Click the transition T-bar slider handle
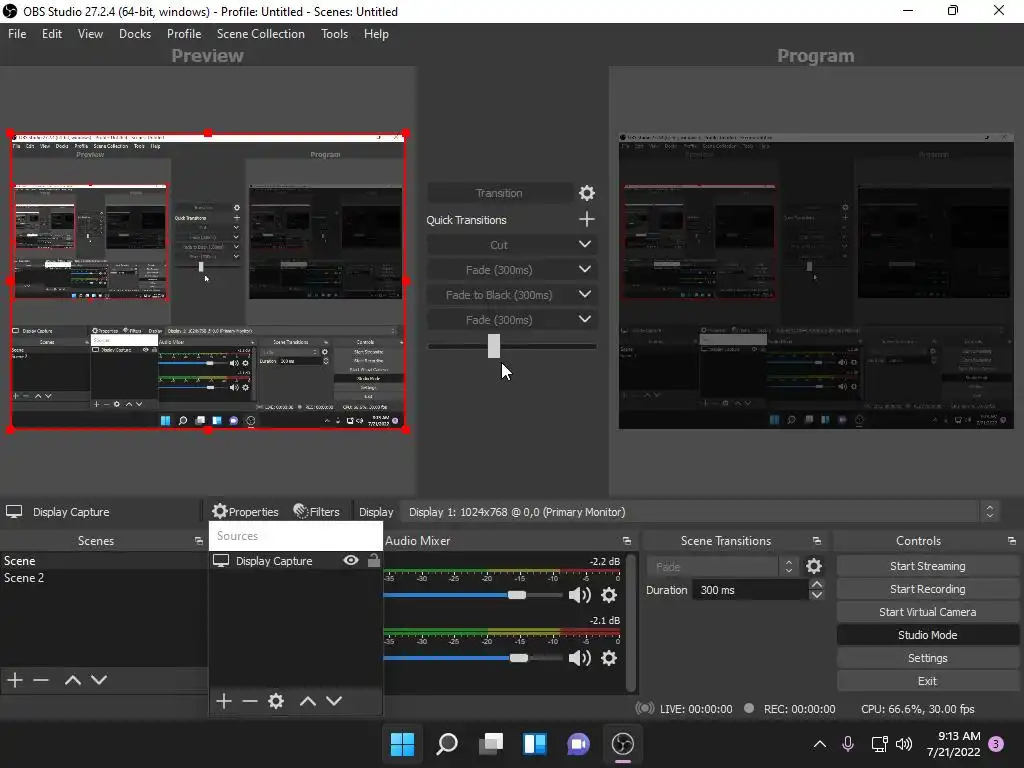This screenshot has width=1024, height=768. (x=494, y=346)
